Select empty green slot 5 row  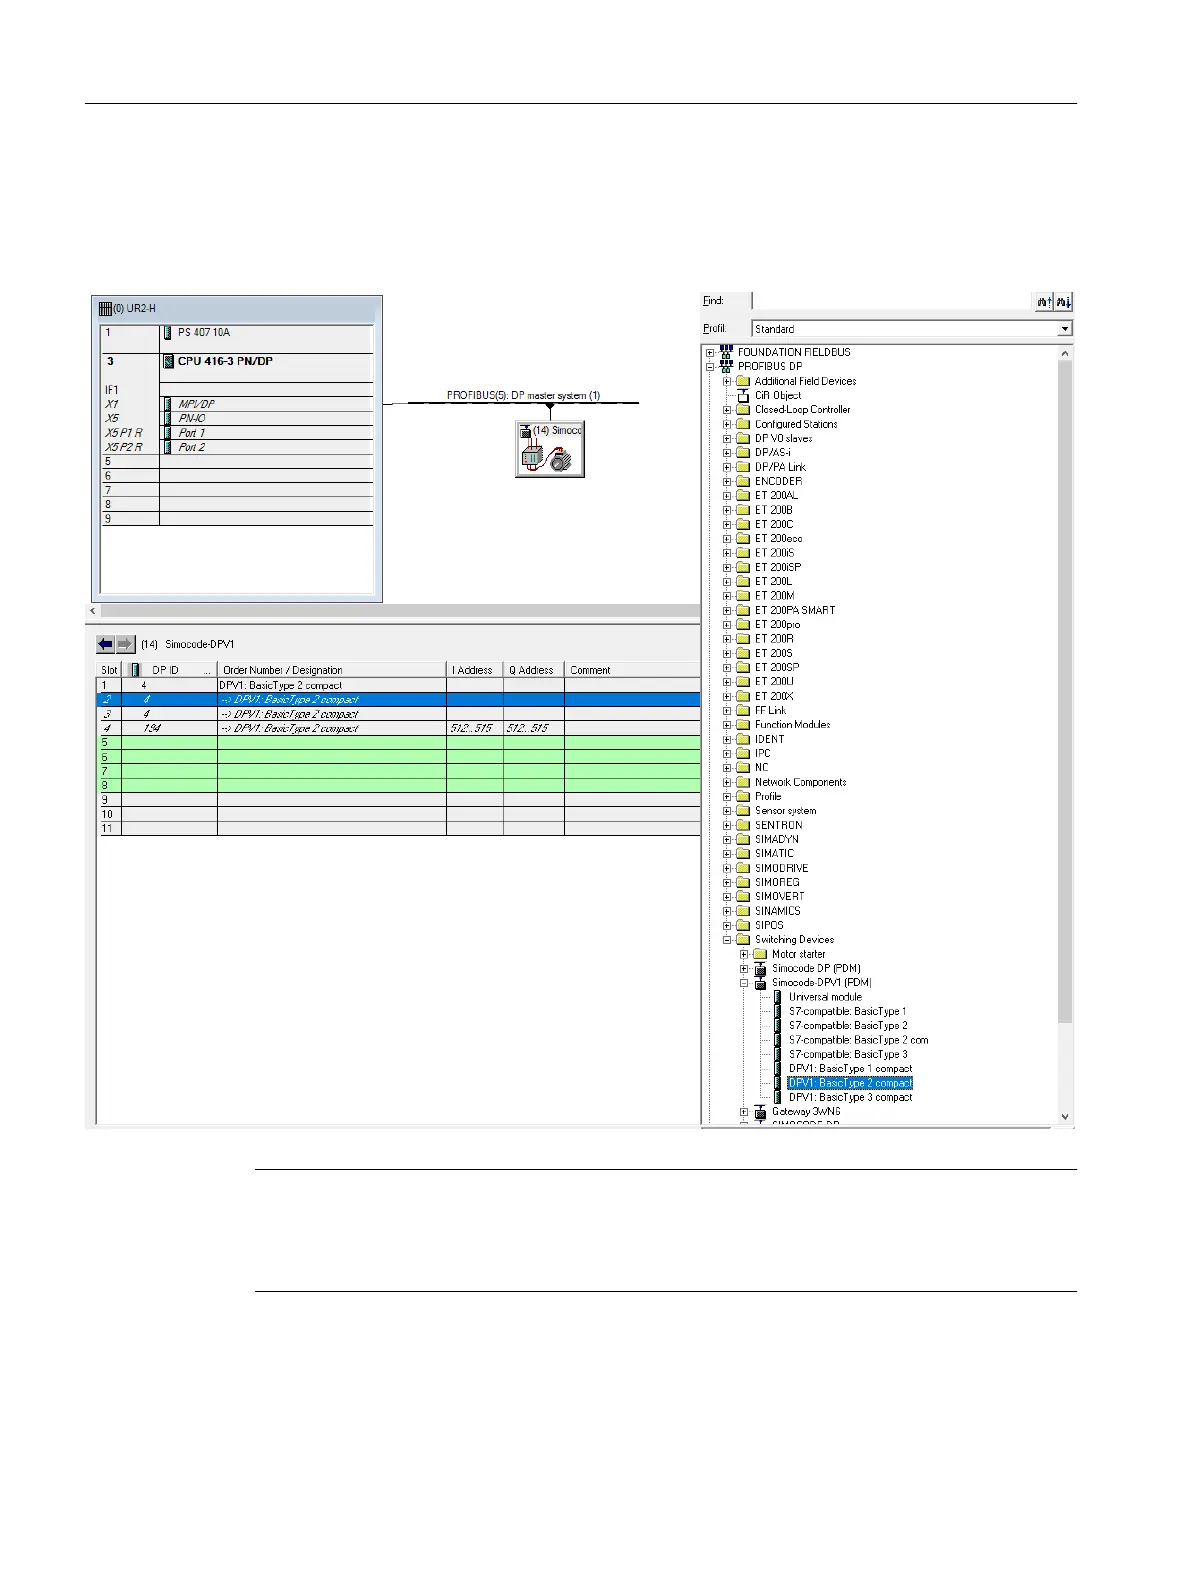[398, 743]
